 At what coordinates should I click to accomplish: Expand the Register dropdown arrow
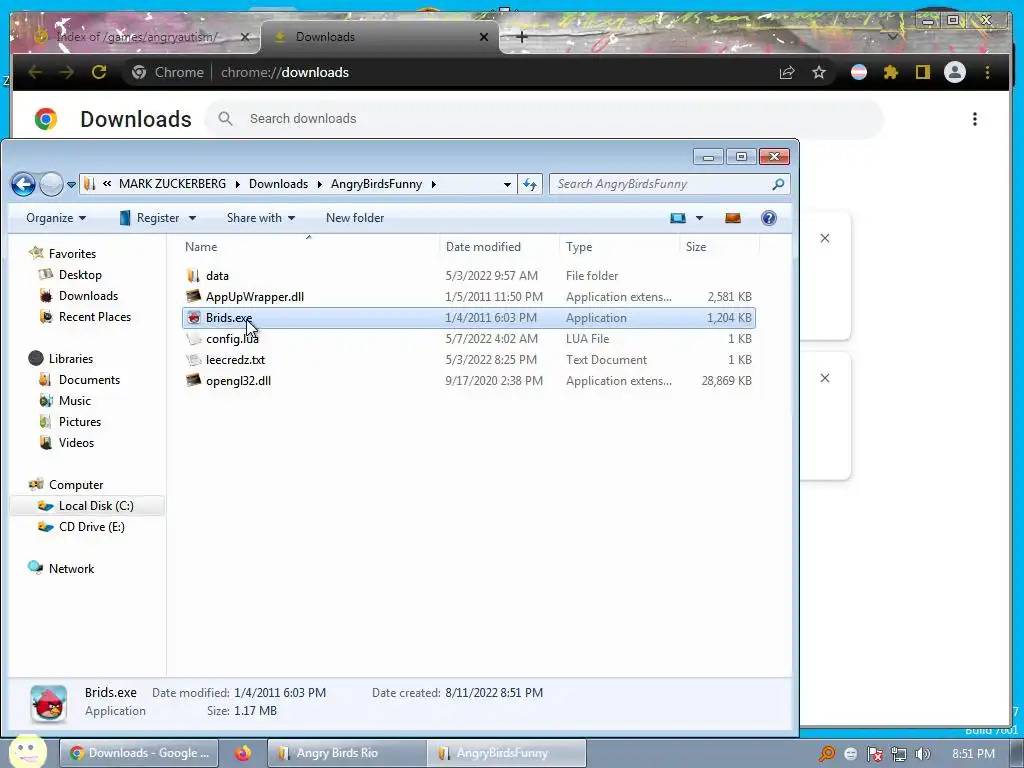192,218
